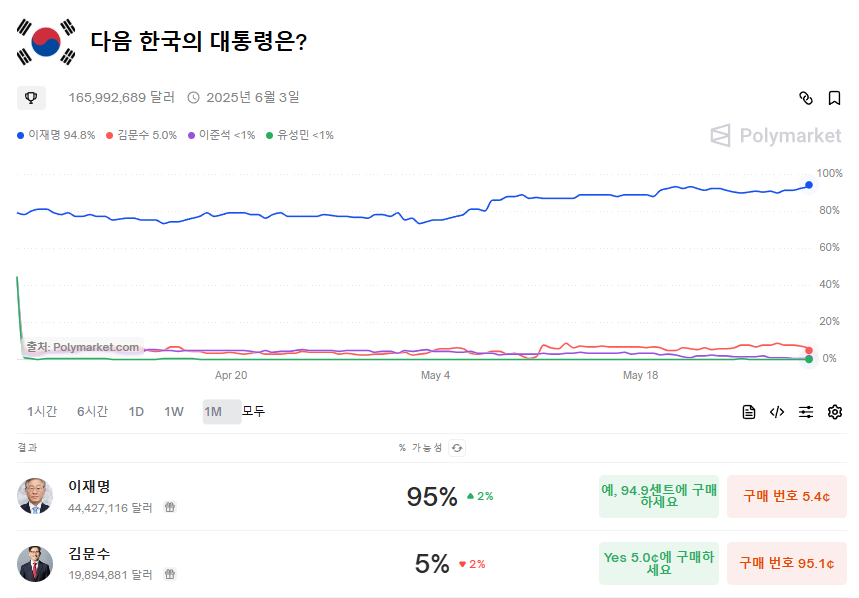Click the 이재명 blue legend dot
The height and width of the screenshot is (598, 859).
(21, 135)
